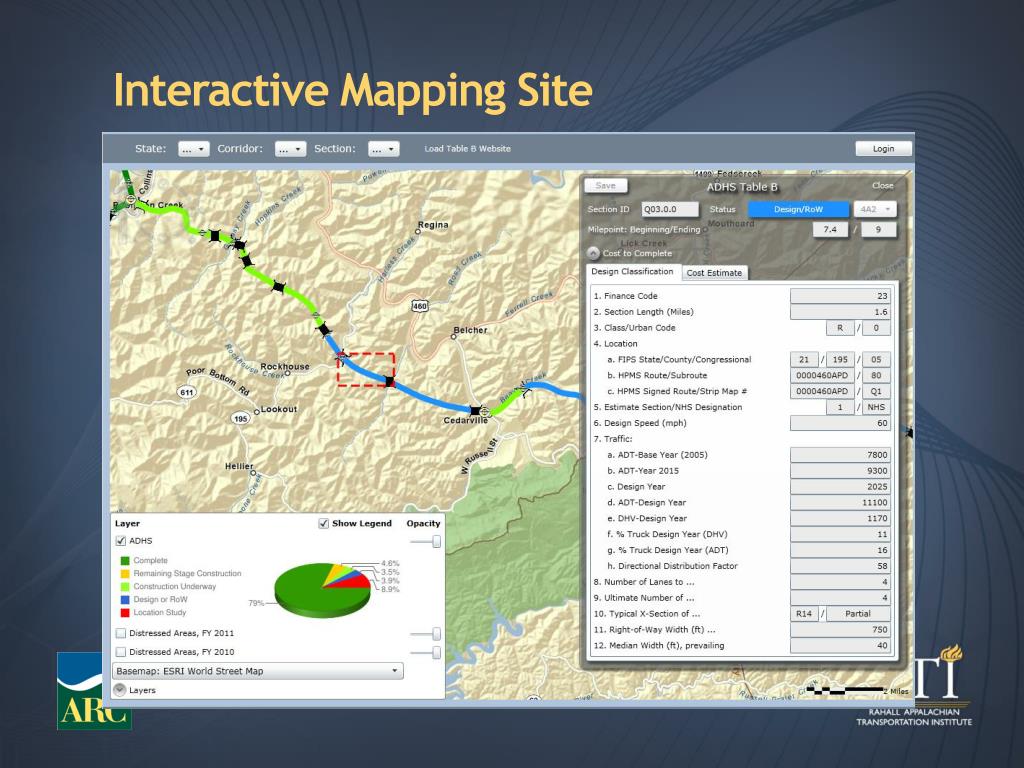
Task: Open the Basemap ESRI World Street Map dropdown
Action: coord(258,671)
